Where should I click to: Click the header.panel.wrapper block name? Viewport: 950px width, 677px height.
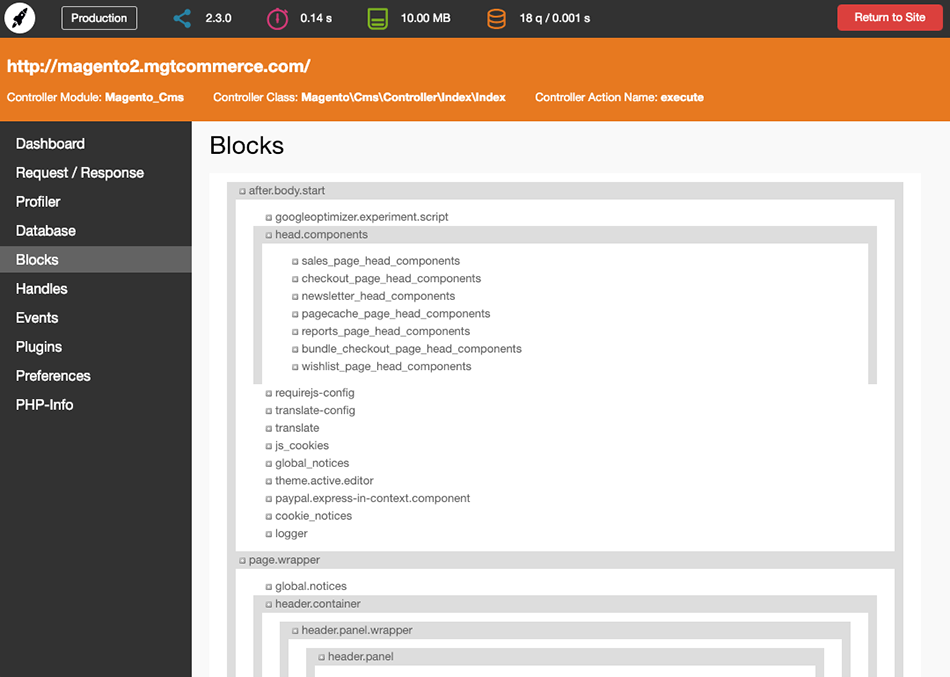[x=357, y=630]
